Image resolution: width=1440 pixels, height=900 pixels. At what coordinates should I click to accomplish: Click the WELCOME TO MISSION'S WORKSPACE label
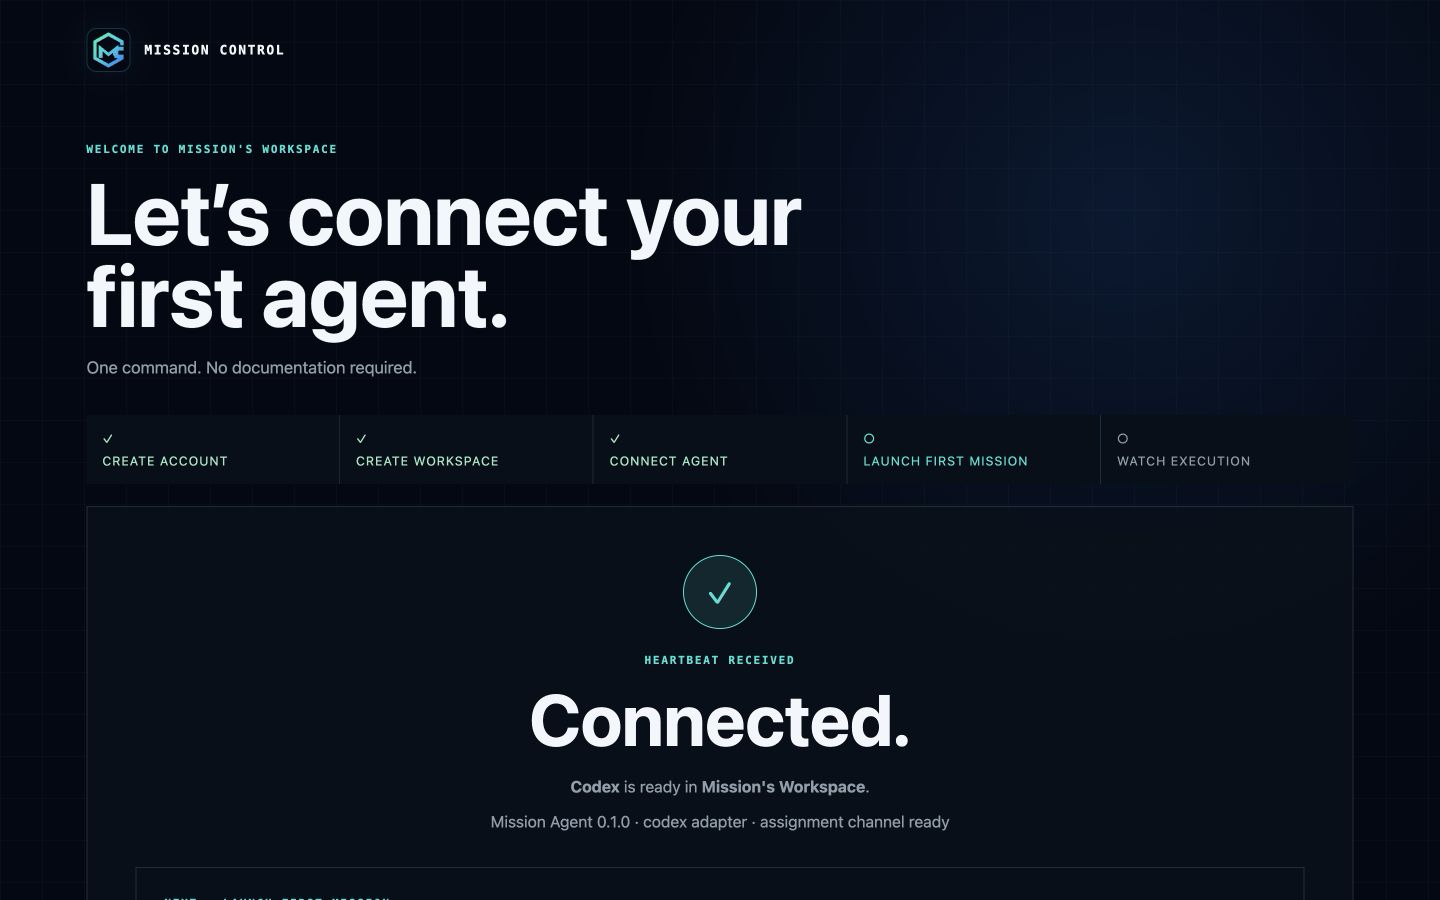click(x=212, y=149)
